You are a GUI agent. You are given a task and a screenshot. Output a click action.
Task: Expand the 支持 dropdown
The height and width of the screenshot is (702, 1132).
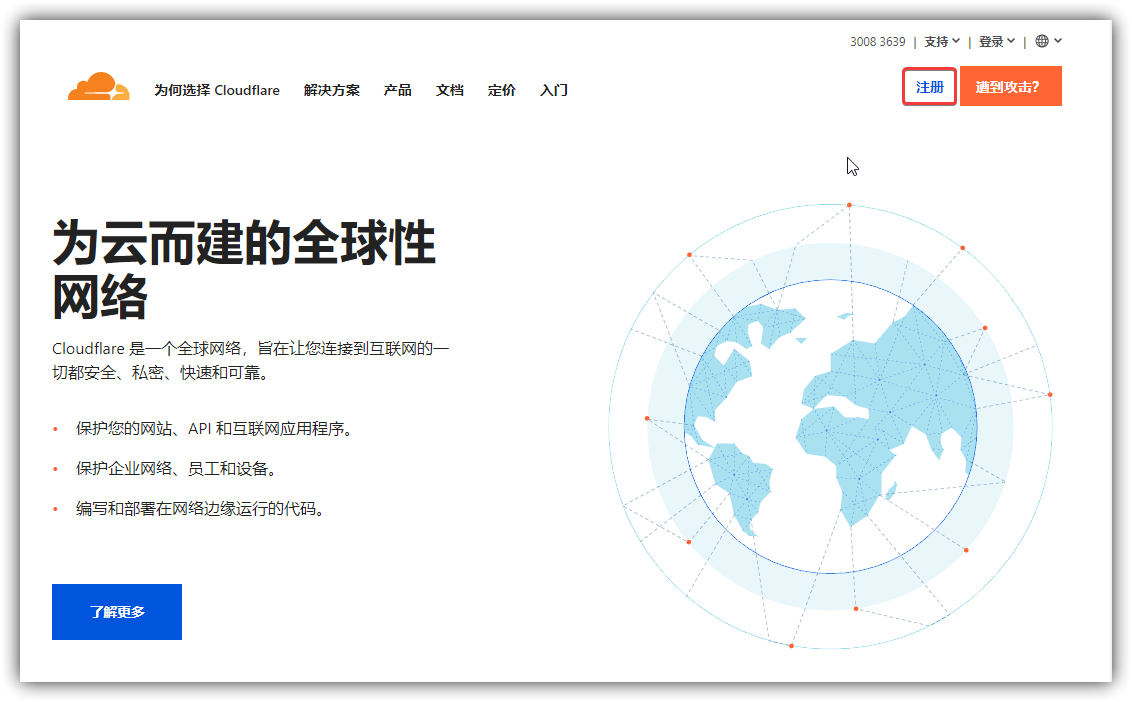[x=942, y=42]
